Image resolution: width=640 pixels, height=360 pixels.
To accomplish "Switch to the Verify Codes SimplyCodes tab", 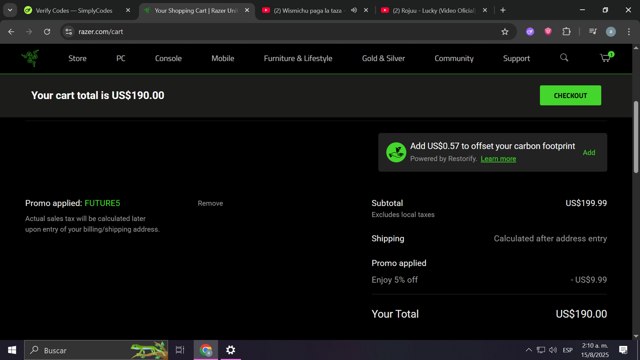I will pyautogui.click(x=73, y=11).
